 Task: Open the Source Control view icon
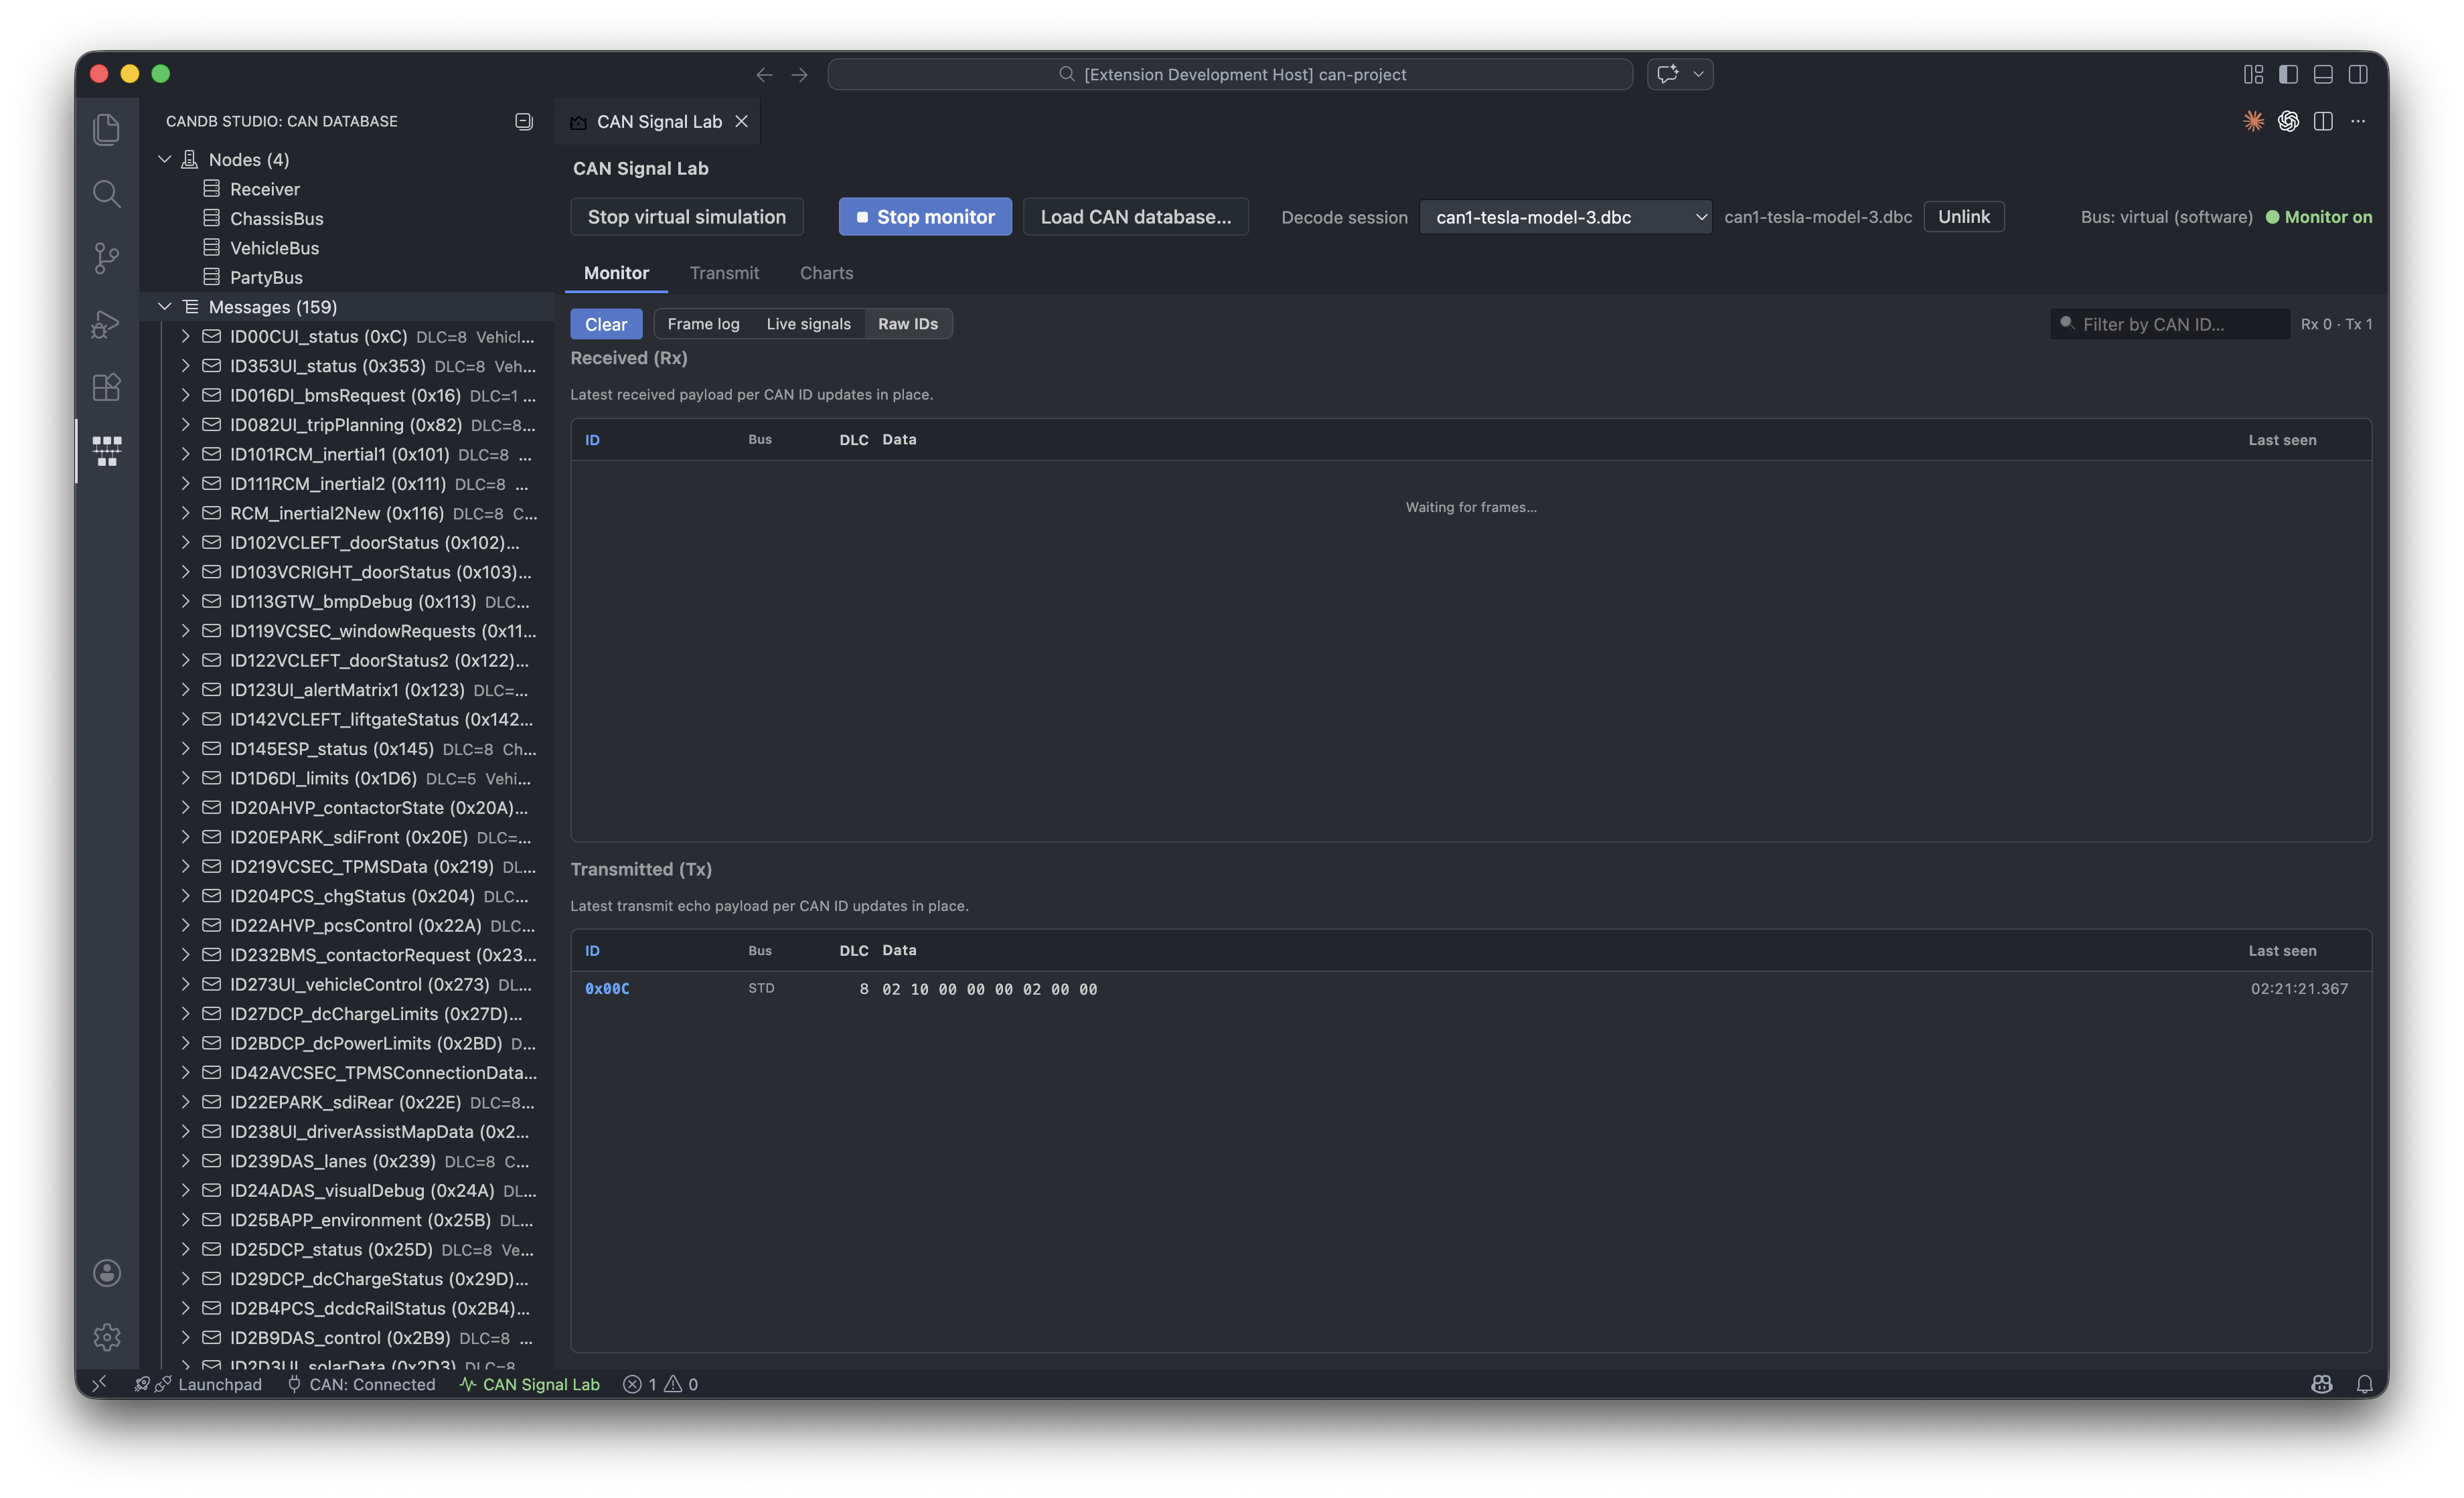[x=106, y=258]
